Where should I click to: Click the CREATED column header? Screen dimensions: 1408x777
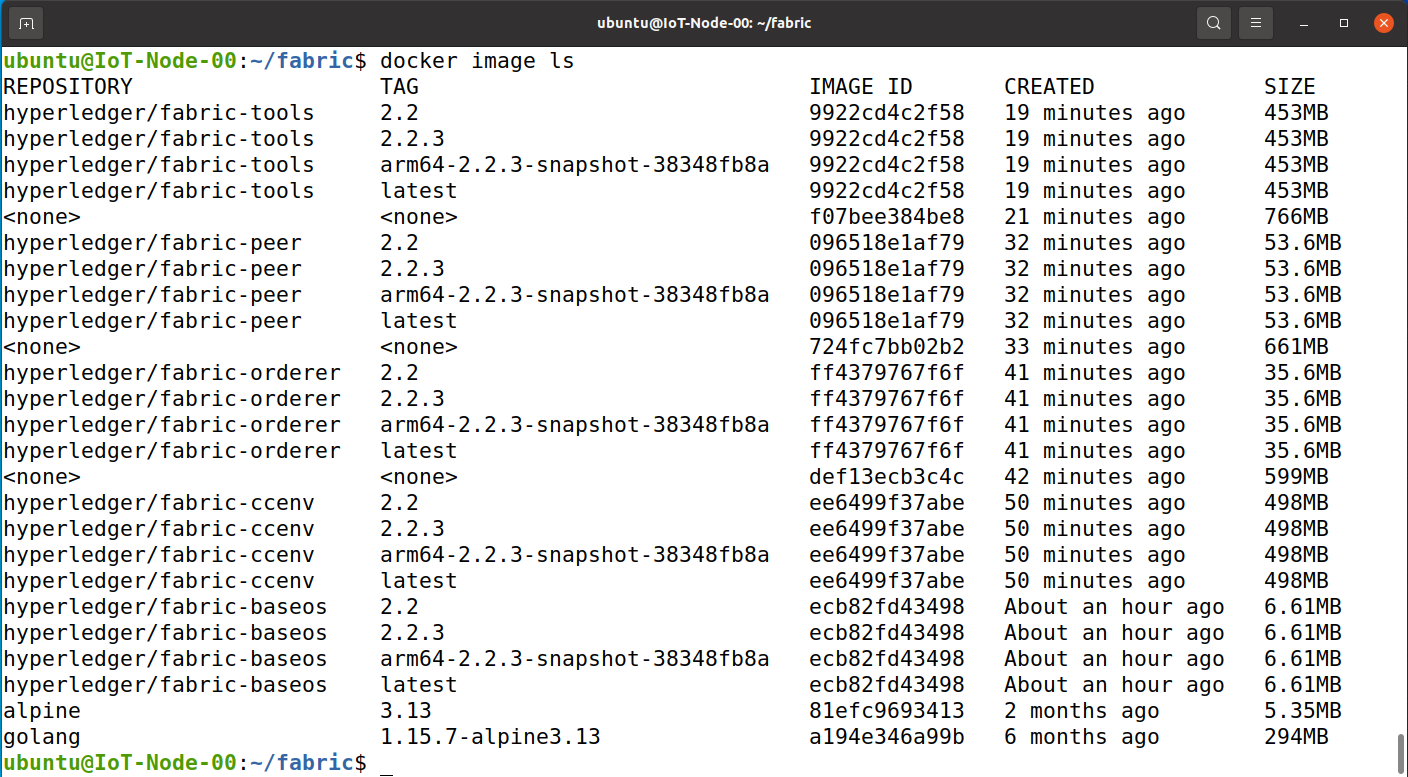(1049, 87)
